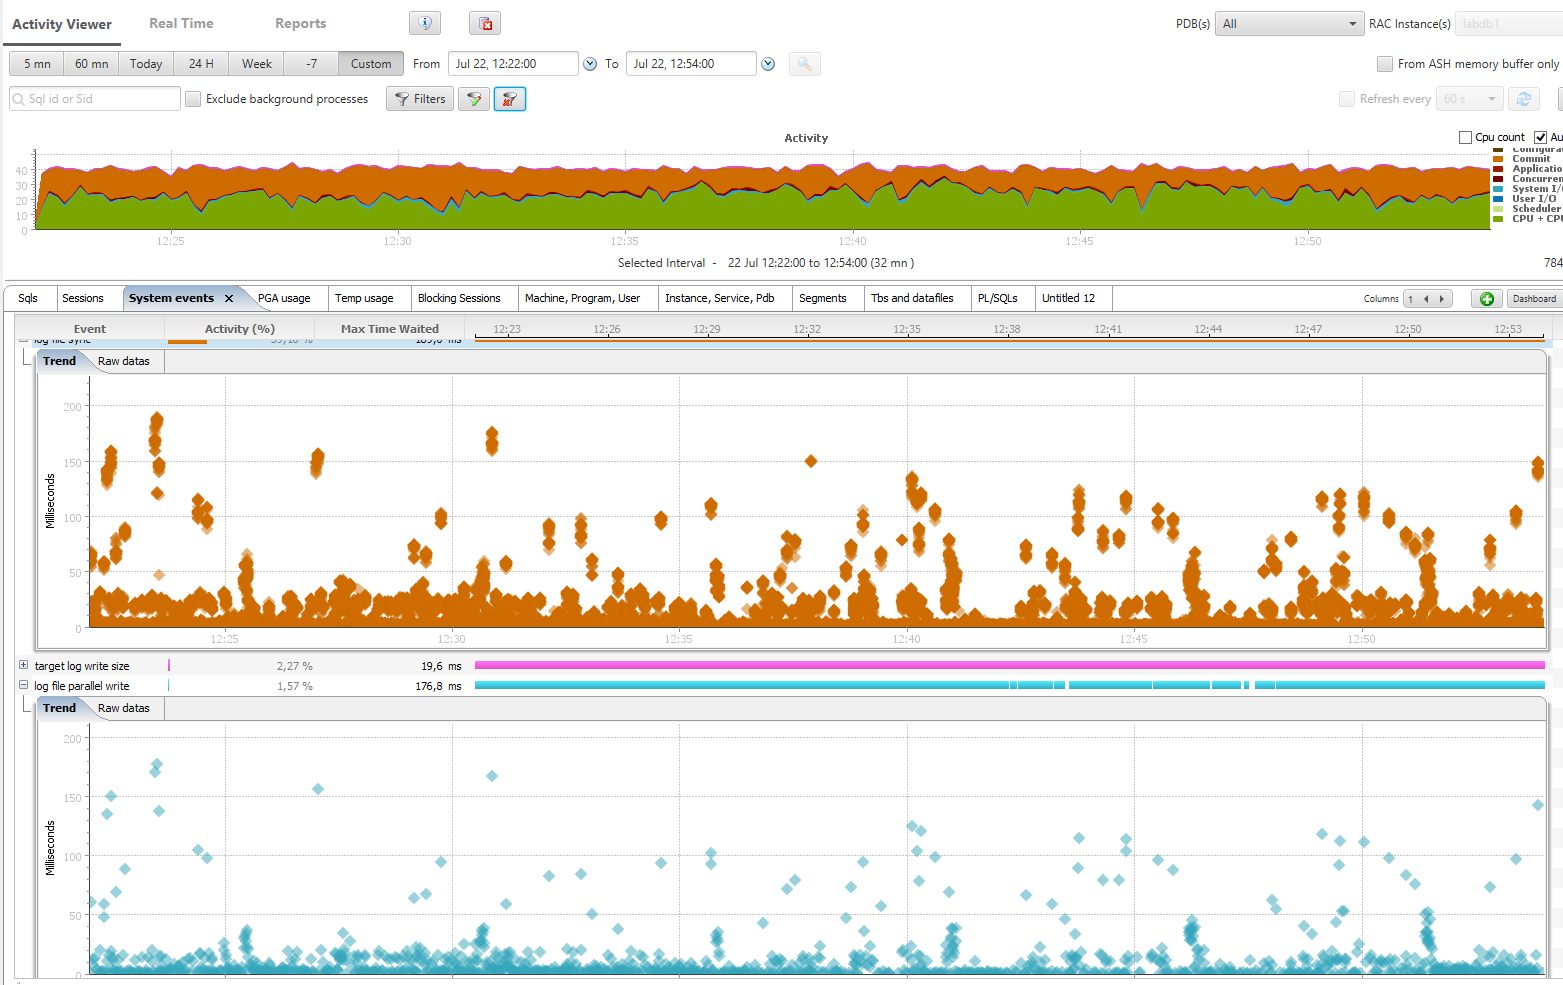The image size is (1563, 985).
Task: Toggle the Cpu count checkbox
Action: tap(1466, 137)
